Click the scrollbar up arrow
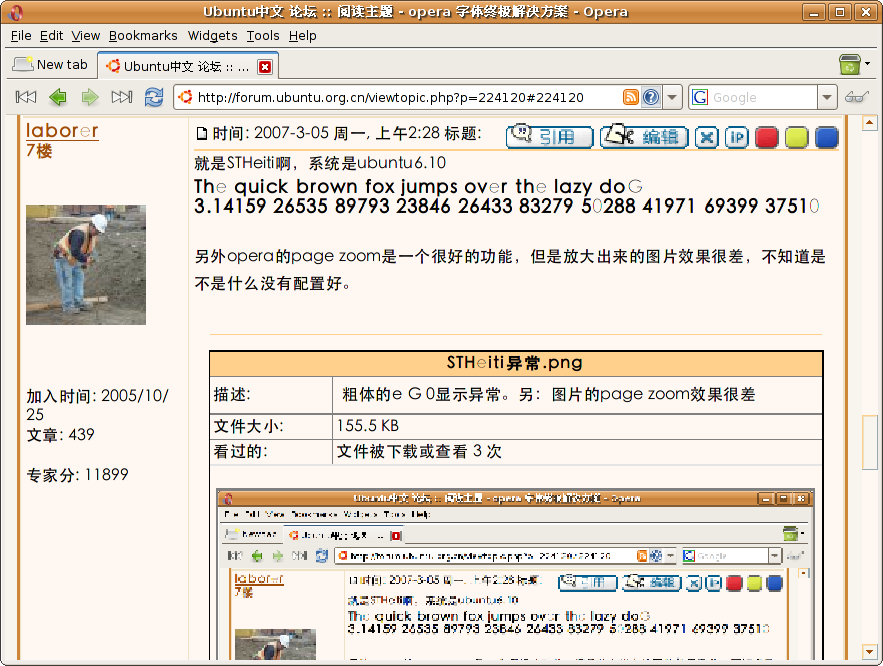Viewport: 883px width, 666px height. [869, 123]
